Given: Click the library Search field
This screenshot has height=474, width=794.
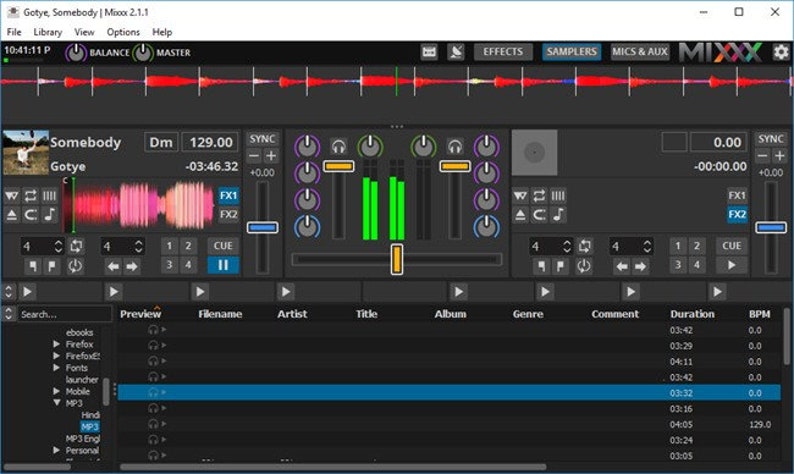Looking at the screenshot, I should click(x=64, y=314).
